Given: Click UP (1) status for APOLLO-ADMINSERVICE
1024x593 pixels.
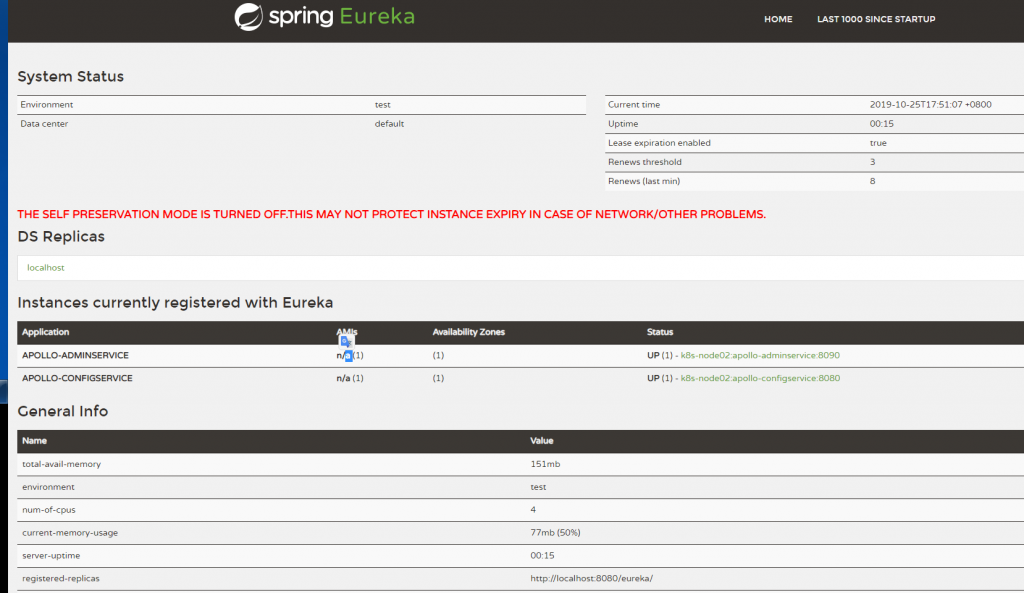Looking at the screenshot, I should [x=660, y=355].
